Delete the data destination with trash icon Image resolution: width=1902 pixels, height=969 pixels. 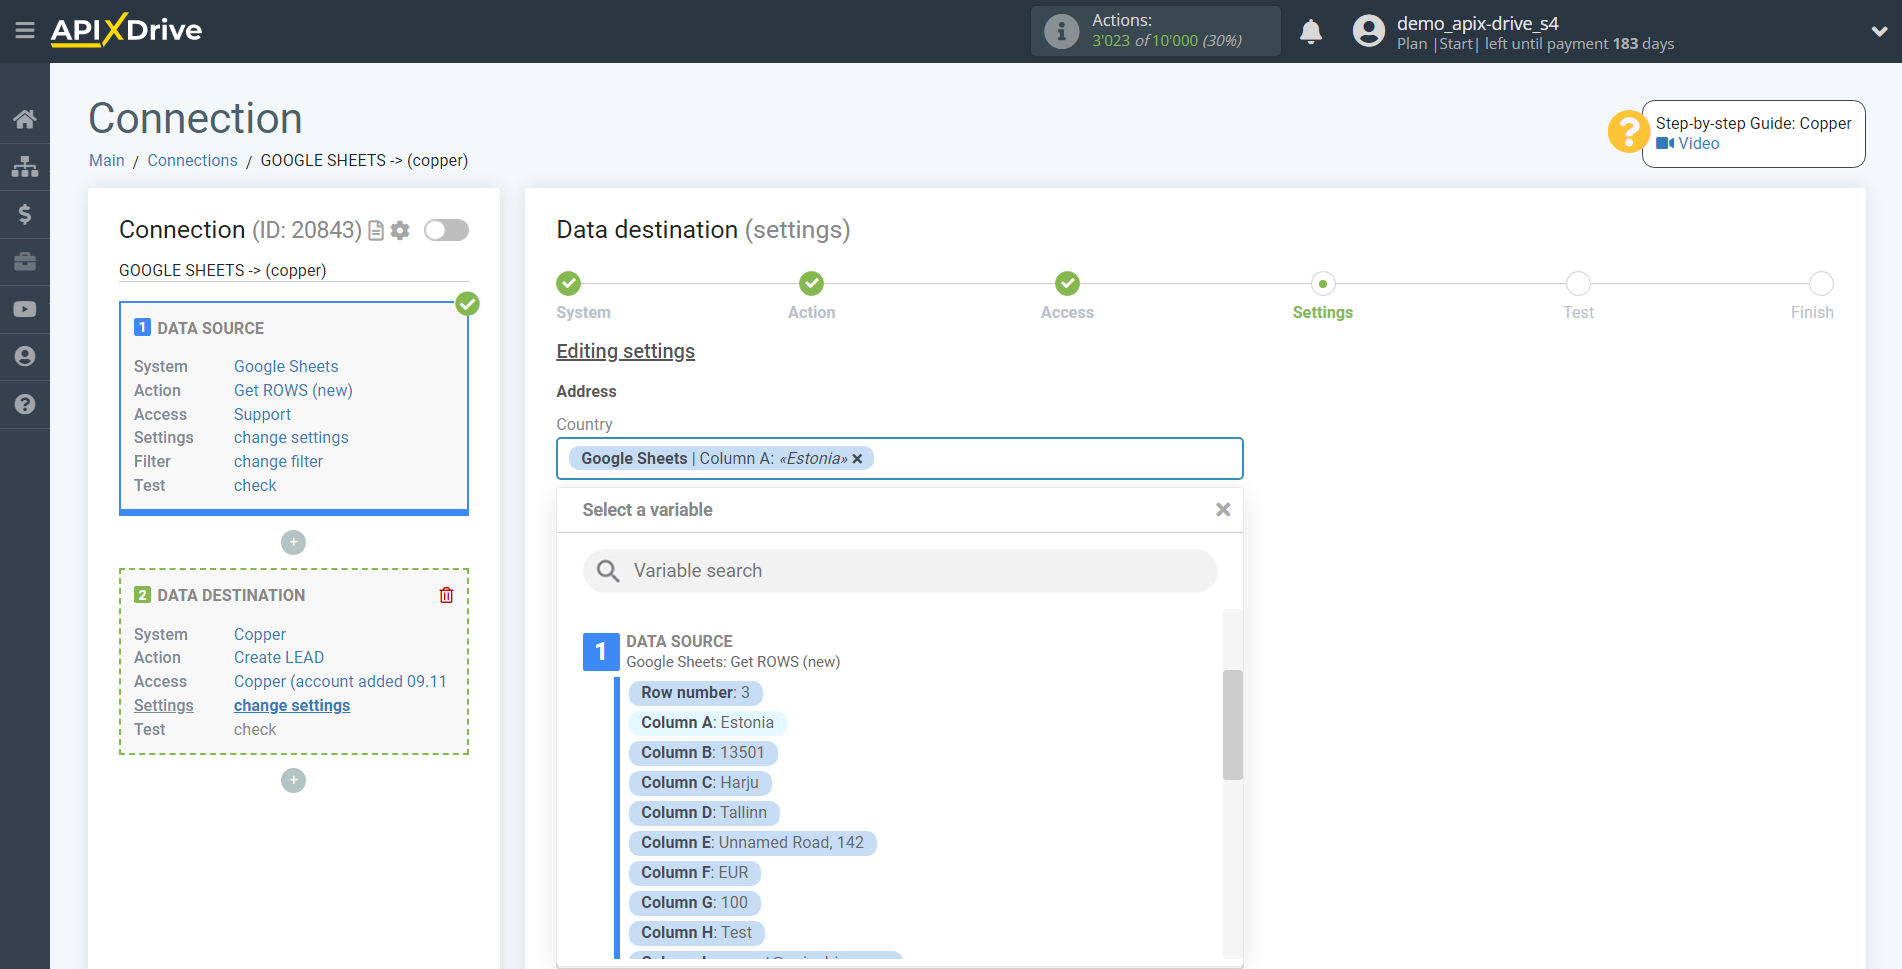446,595
